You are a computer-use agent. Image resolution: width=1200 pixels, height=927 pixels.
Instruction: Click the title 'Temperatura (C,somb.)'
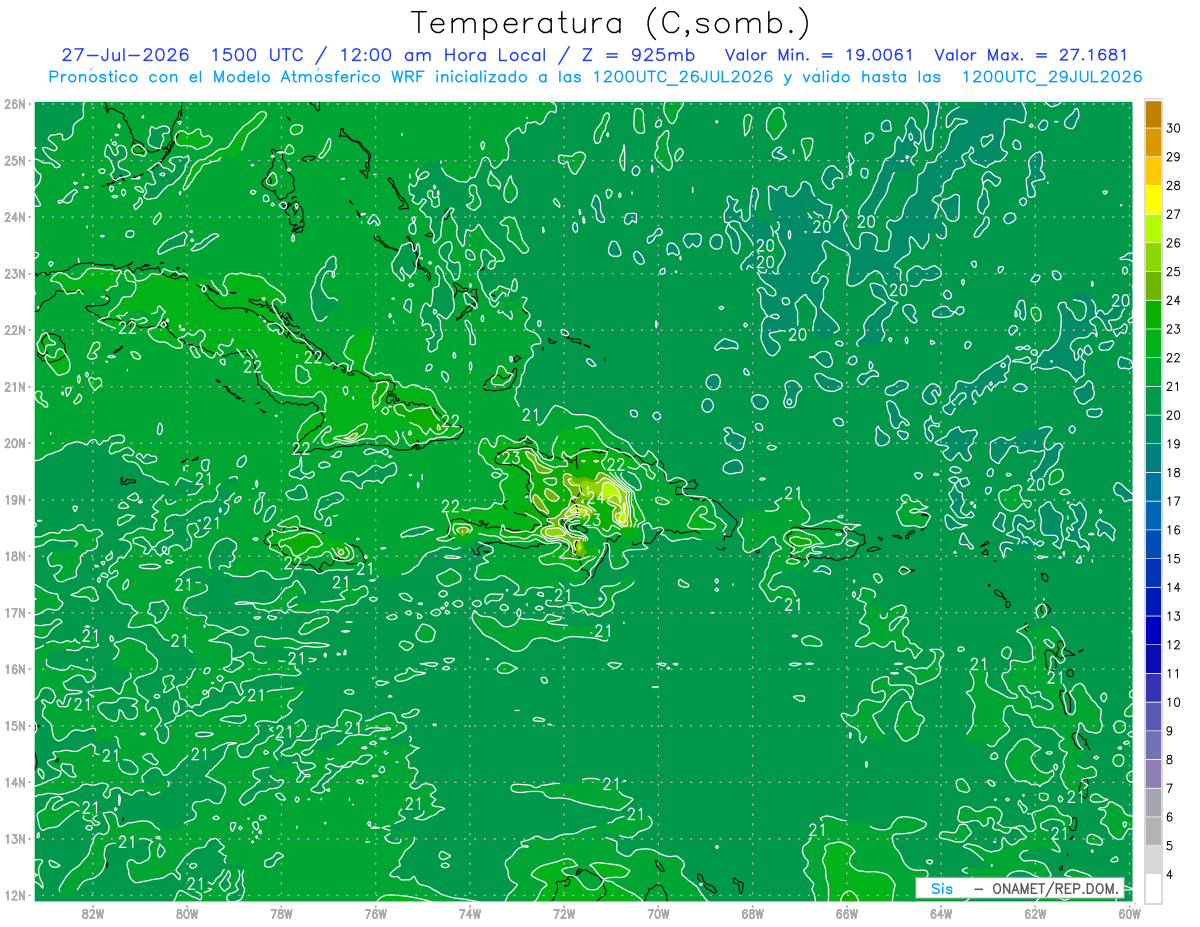tap(611, 23)
